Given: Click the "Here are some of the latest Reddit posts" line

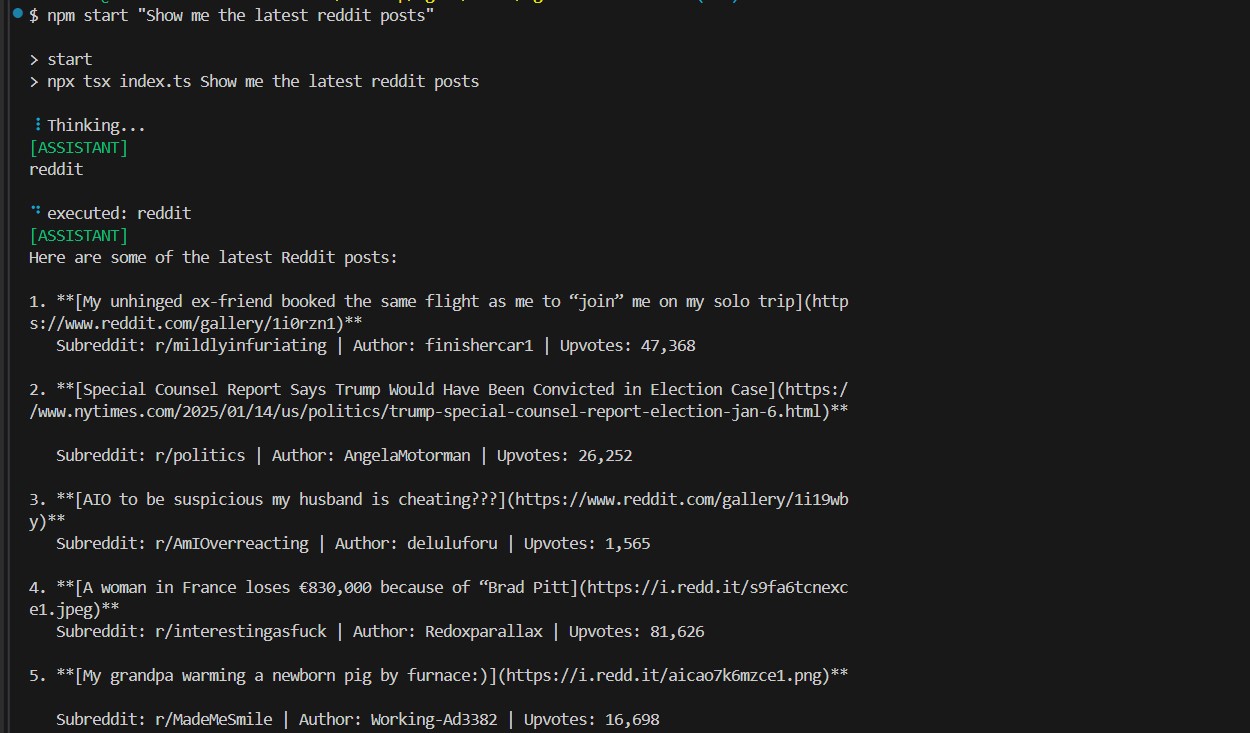Looking at the screenshot, I should pos(213,257).
